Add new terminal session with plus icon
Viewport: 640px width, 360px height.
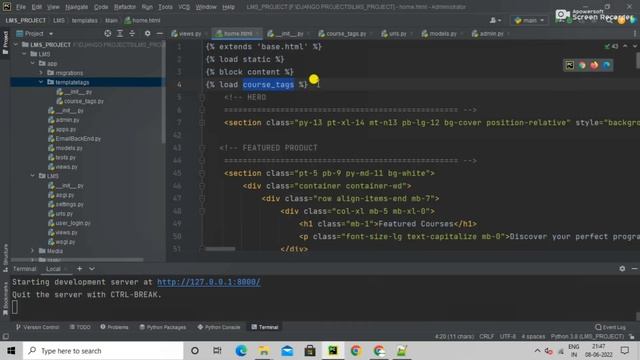coord(80,269)
